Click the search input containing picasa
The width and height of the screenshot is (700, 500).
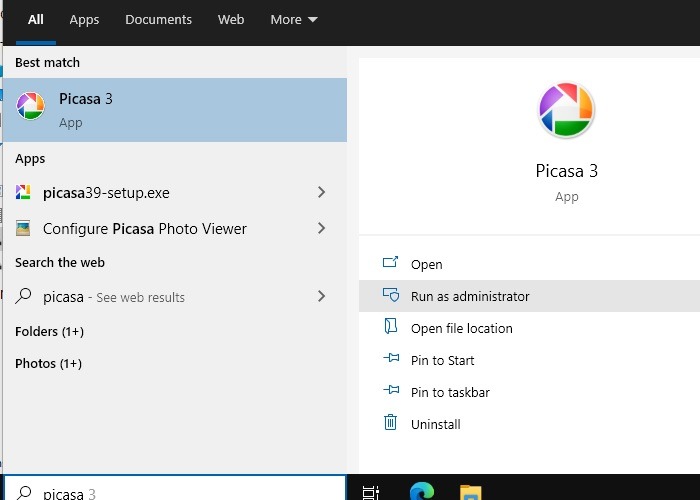175,488
